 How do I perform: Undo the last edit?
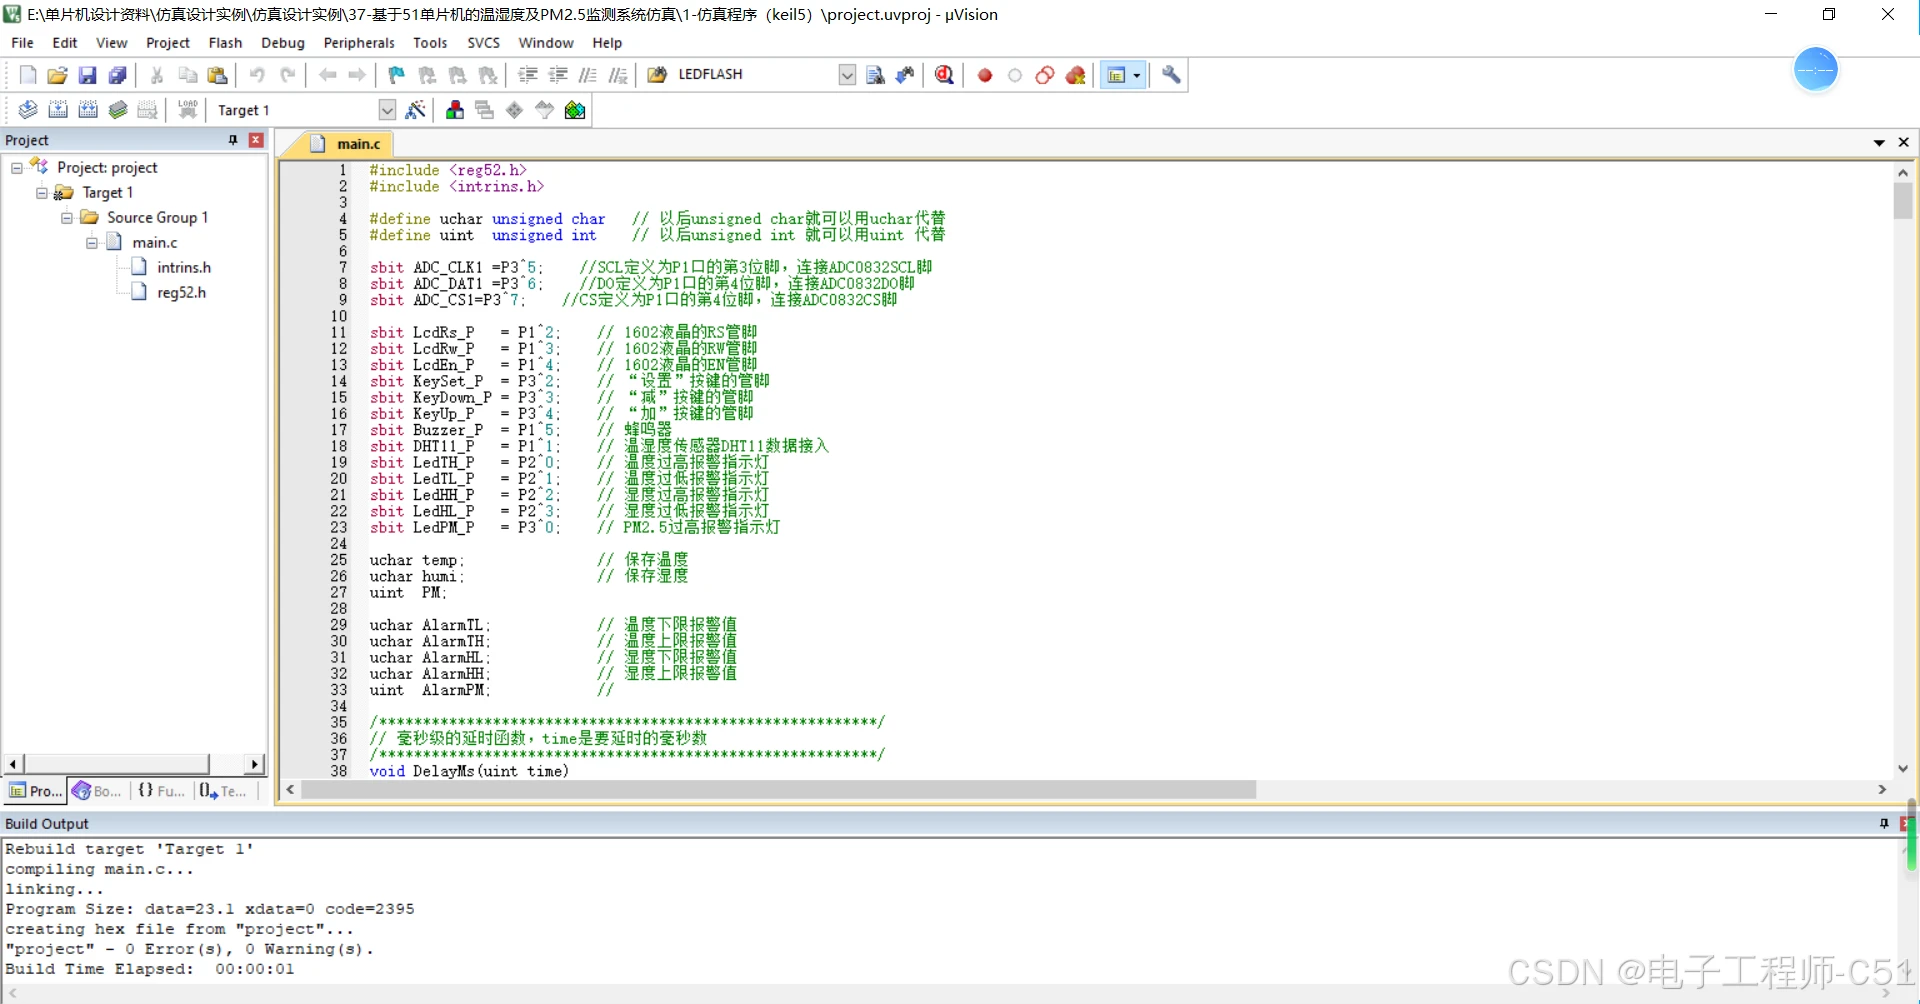click(x=257, y=75)
